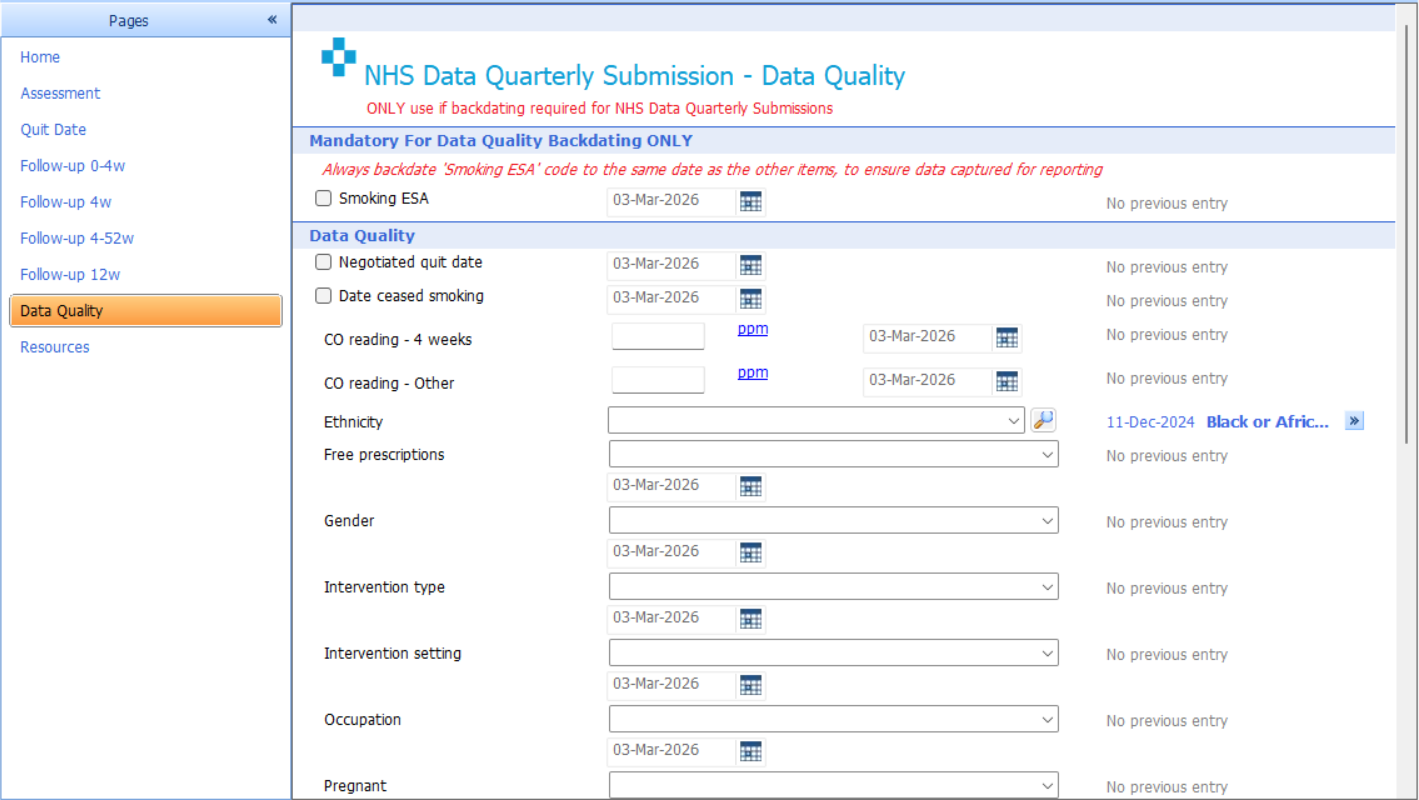This screenshot has width=1419, height=800.
Task: Click the CO reading - Other value field
Action: pyautogui.click(x=658, y=380)
